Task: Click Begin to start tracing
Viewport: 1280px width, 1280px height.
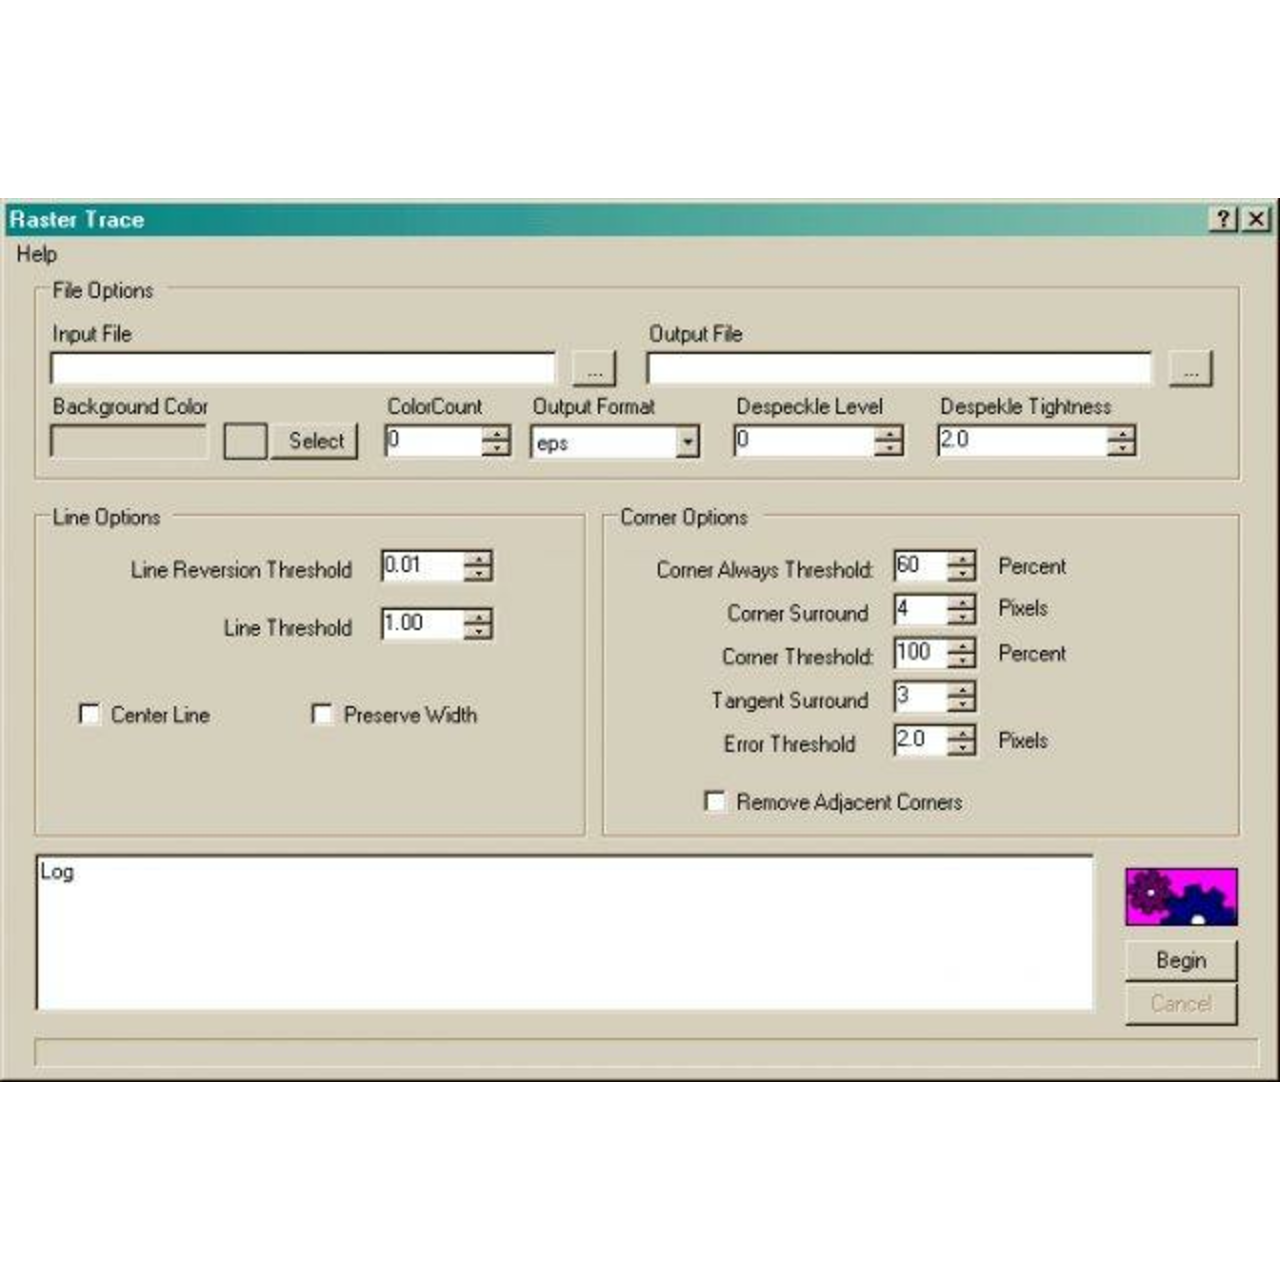Action: [x=1181, y=960]
